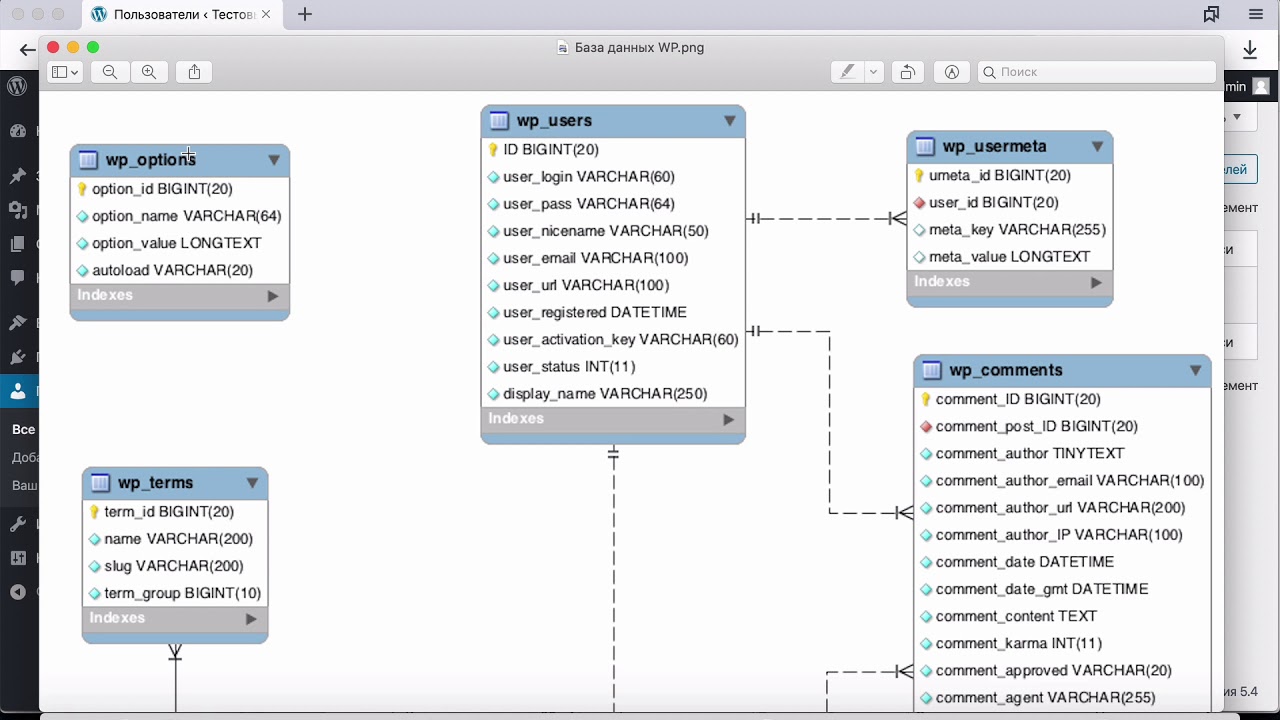Rotate the image with the Preview toolbar

tap(907, 72)
